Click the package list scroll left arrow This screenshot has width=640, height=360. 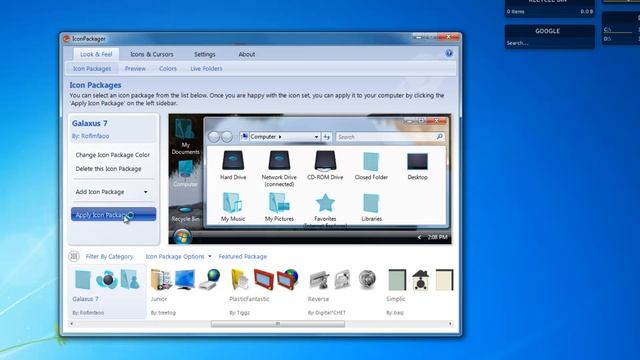click(x=71, y=324)
